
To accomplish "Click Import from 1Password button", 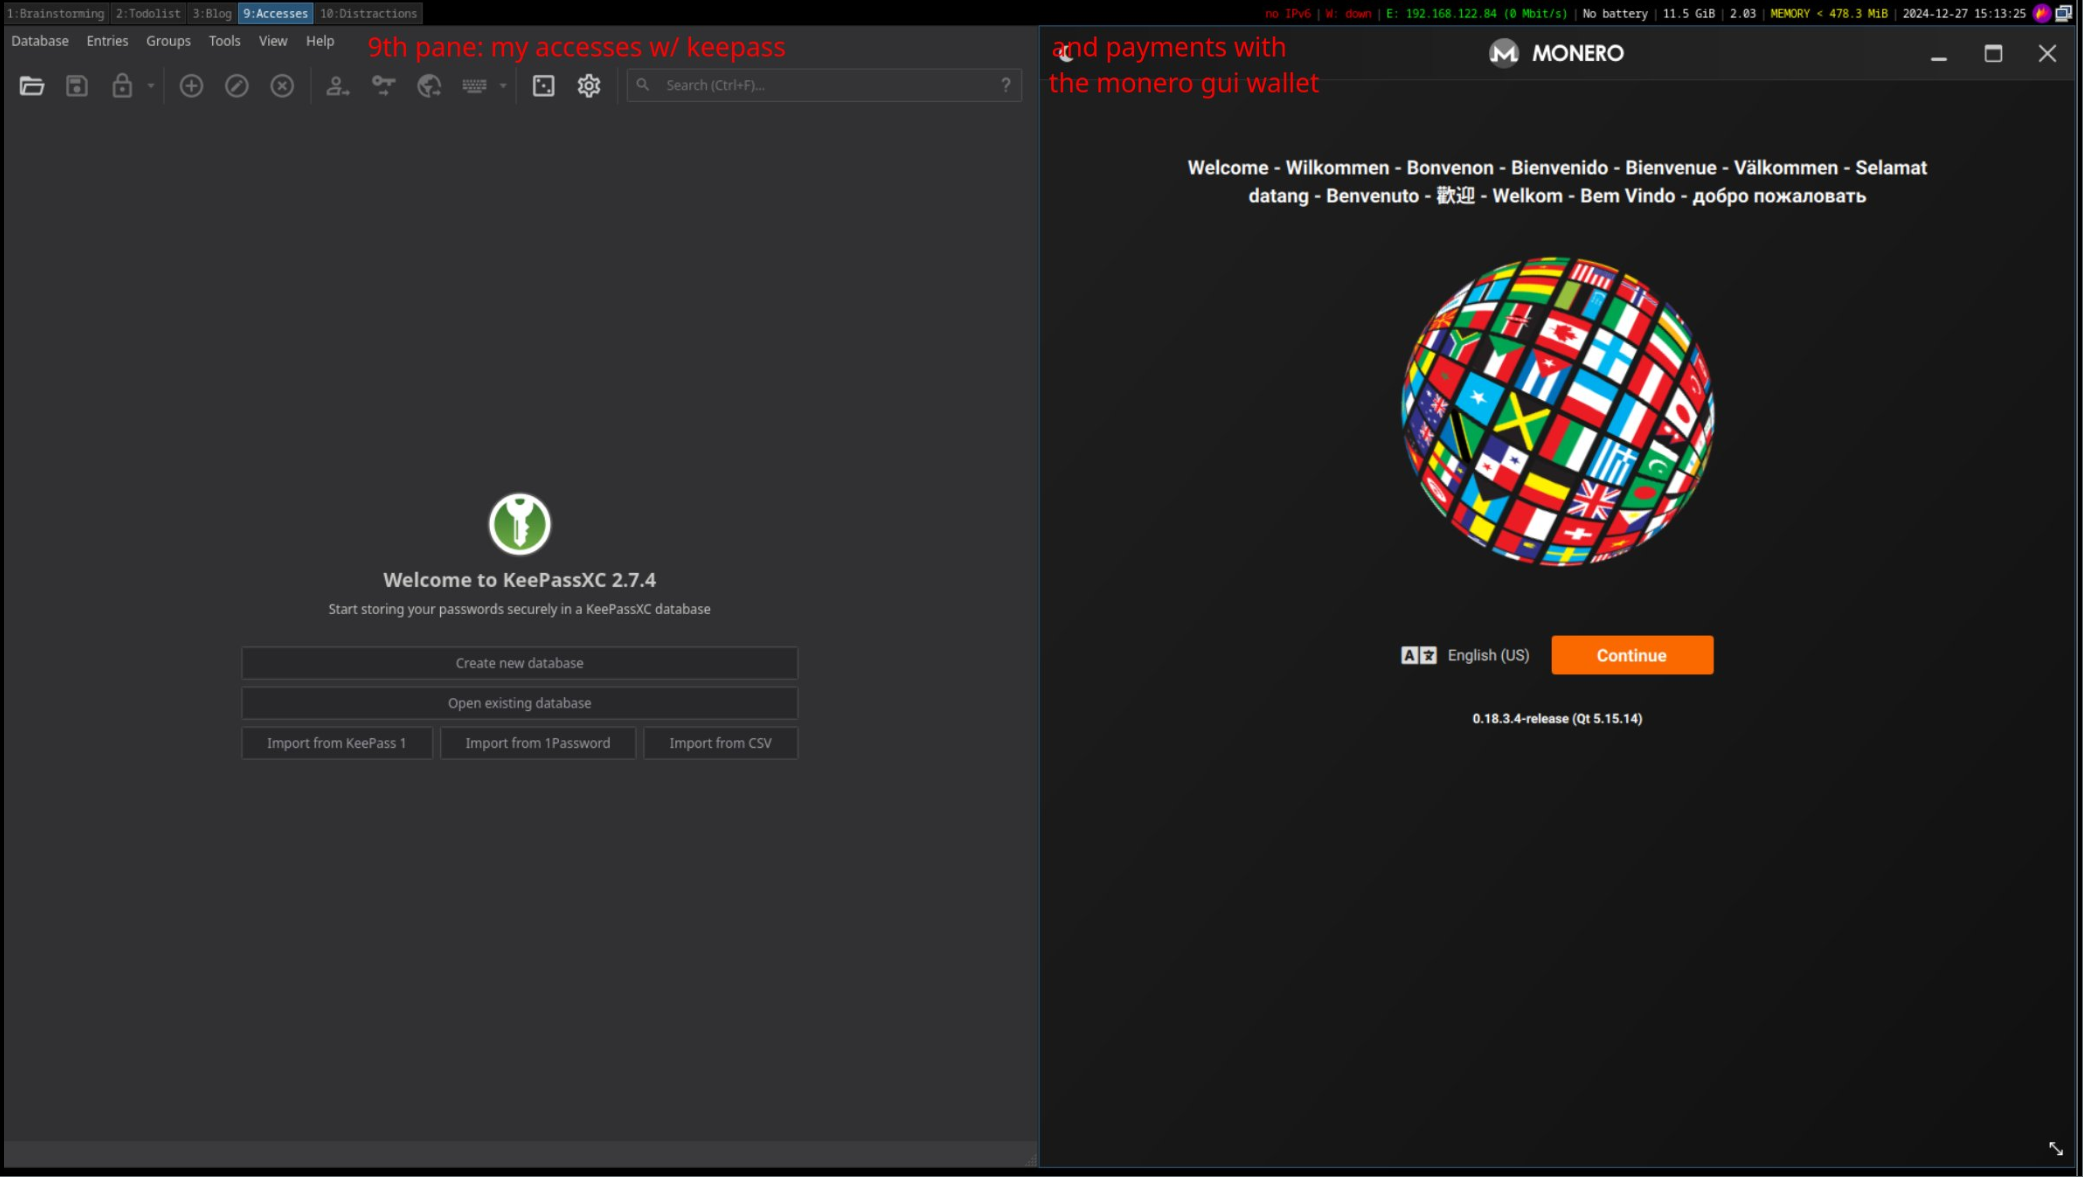I will point(538,743).
